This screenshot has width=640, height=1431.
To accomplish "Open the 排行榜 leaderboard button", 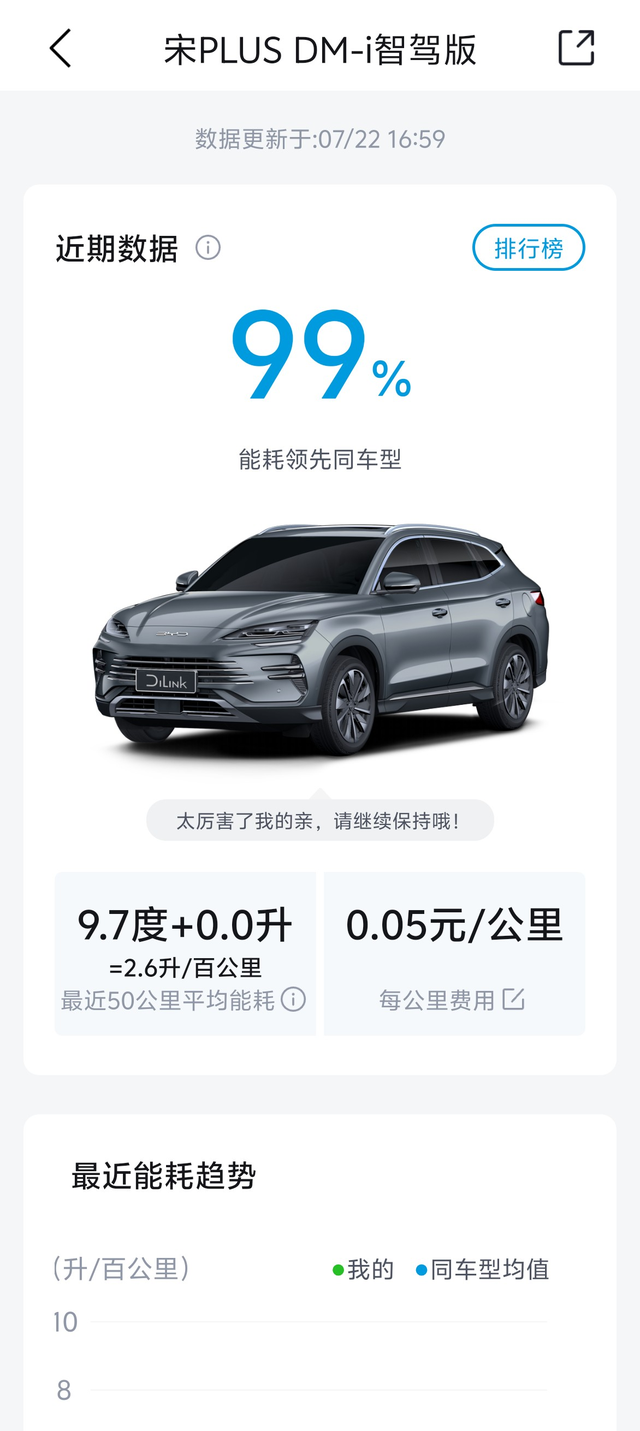I will point(529,248).
